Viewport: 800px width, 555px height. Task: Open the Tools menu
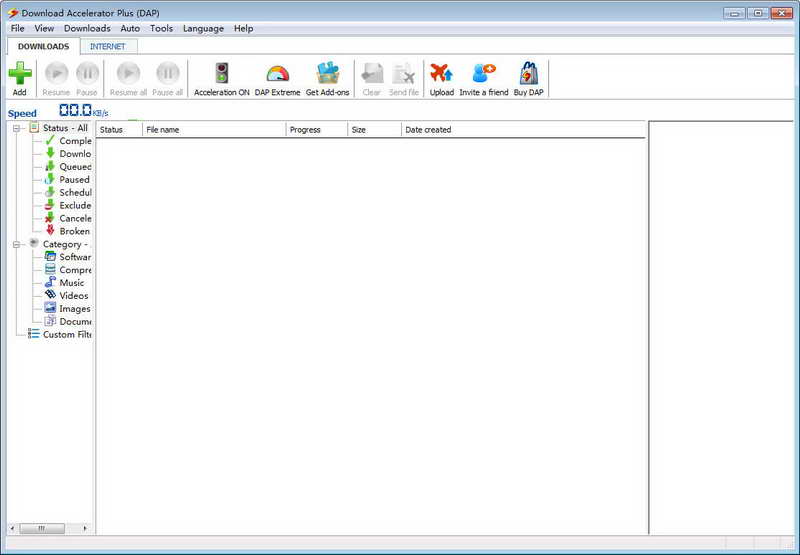[161, 29]
